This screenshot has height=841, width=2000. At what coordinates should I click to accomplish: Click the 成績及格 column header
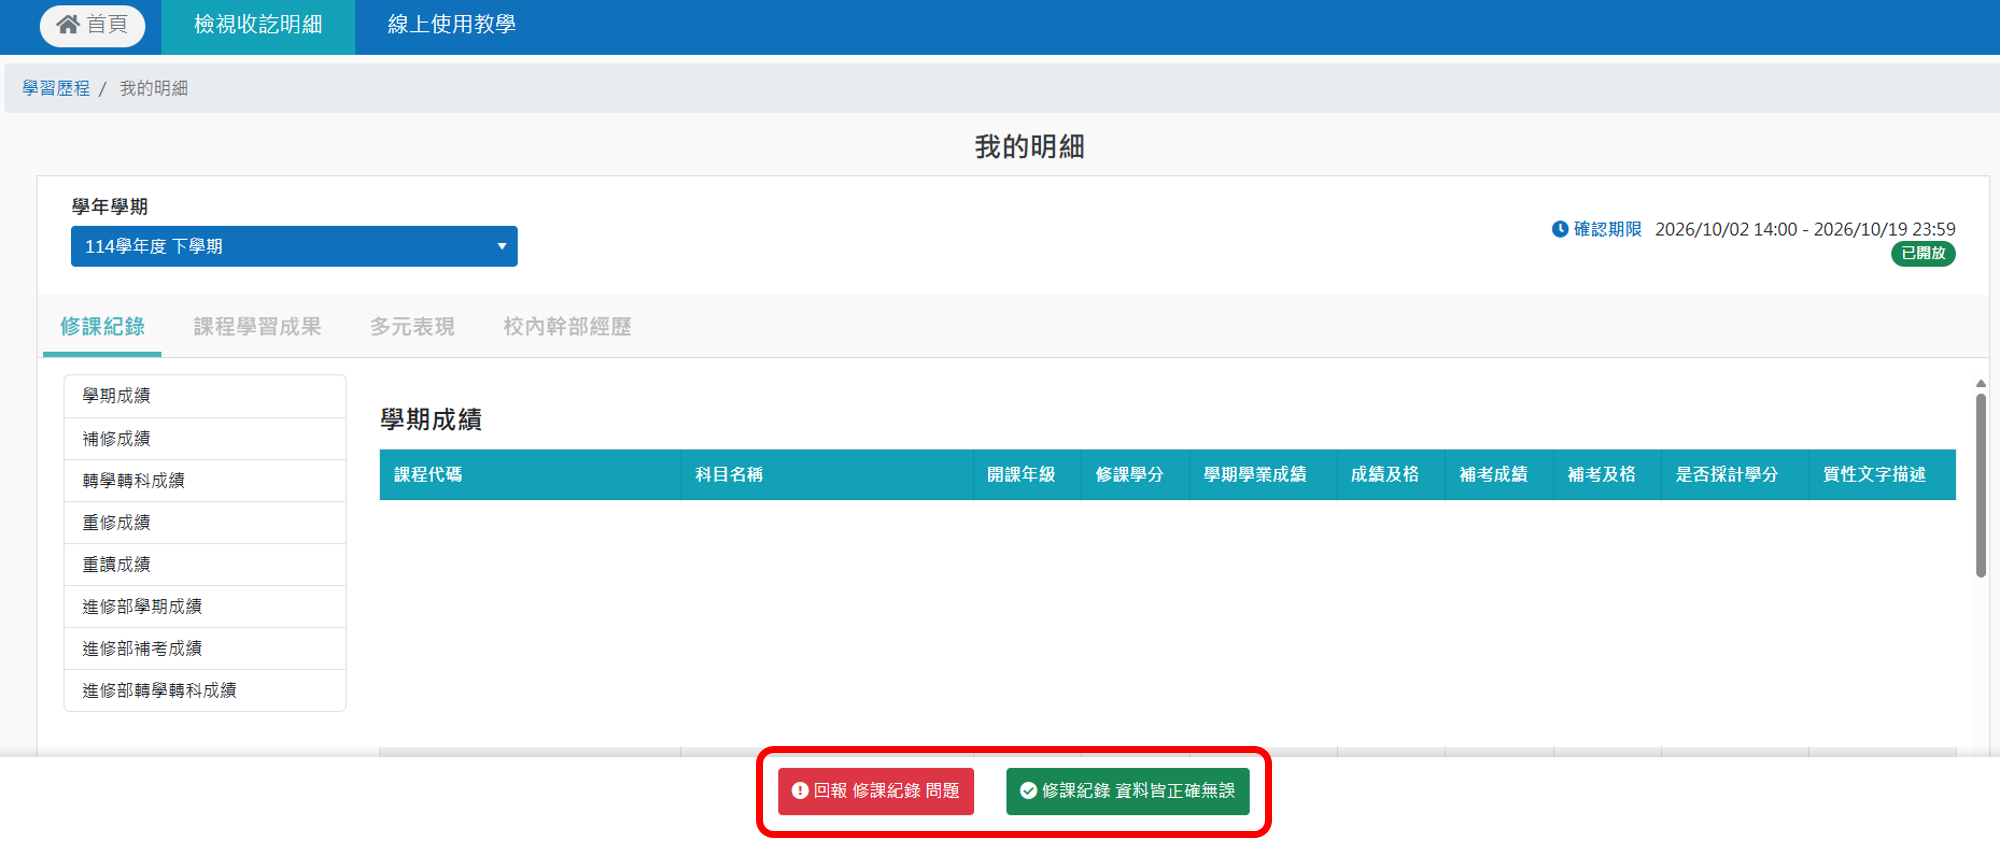(1391, 474)
